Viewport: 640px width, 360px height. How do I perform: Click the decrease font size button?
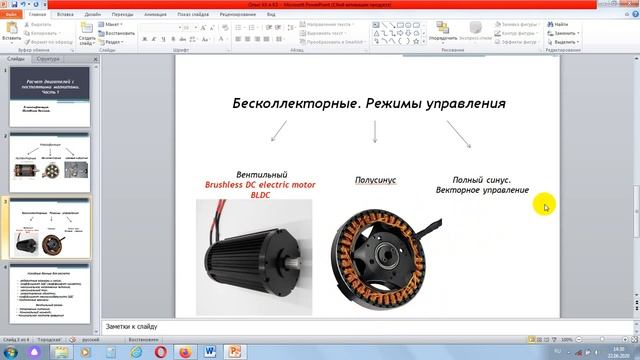[x=212, y=28]
